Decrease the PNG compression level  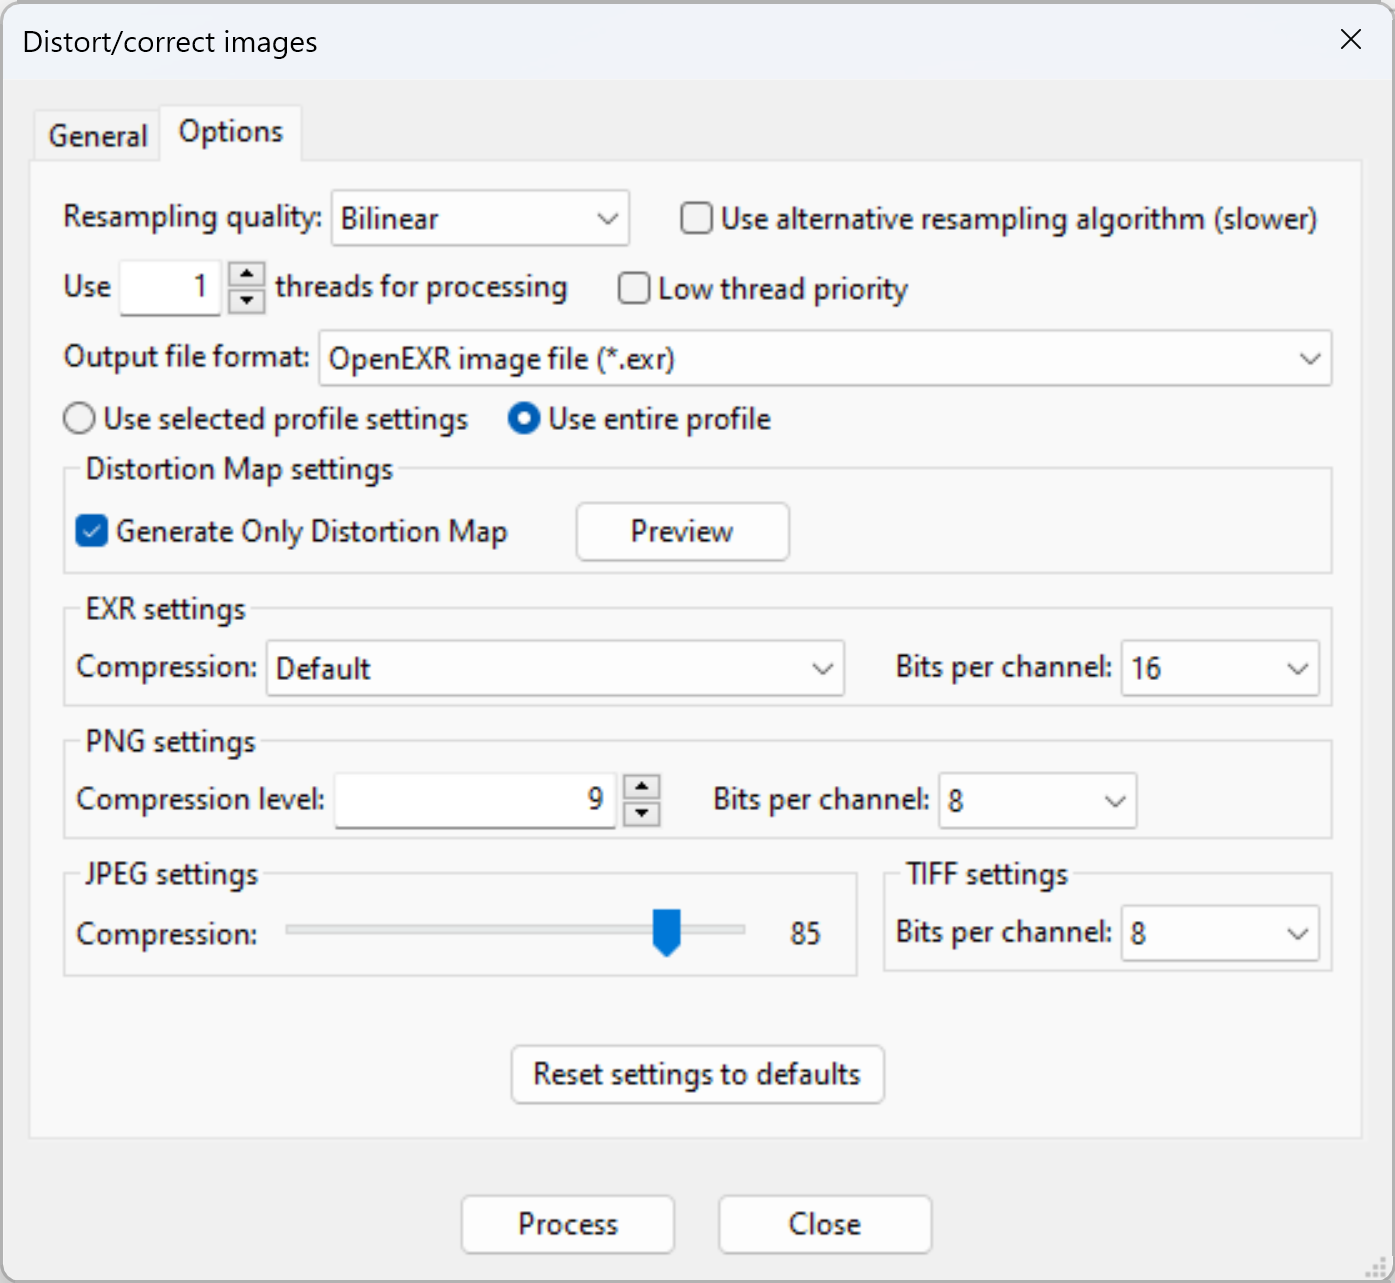click(641, 813)
